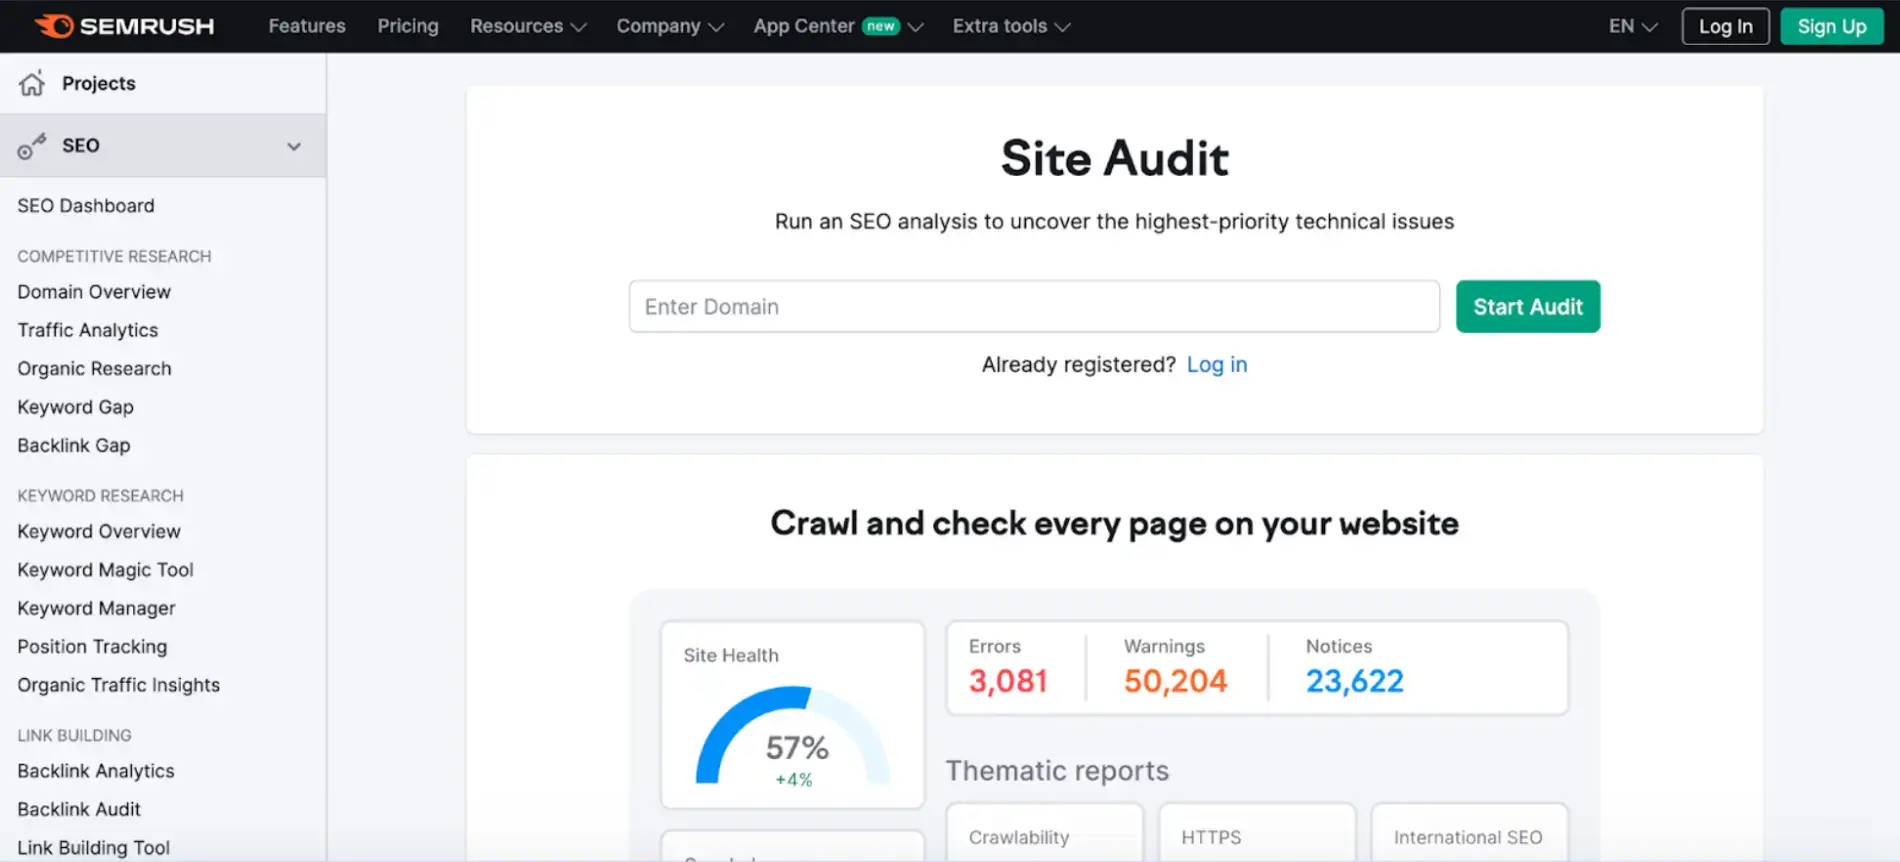Open Position Tracking
Viewport: 1900px width, 862px height.
pos(92,646)
